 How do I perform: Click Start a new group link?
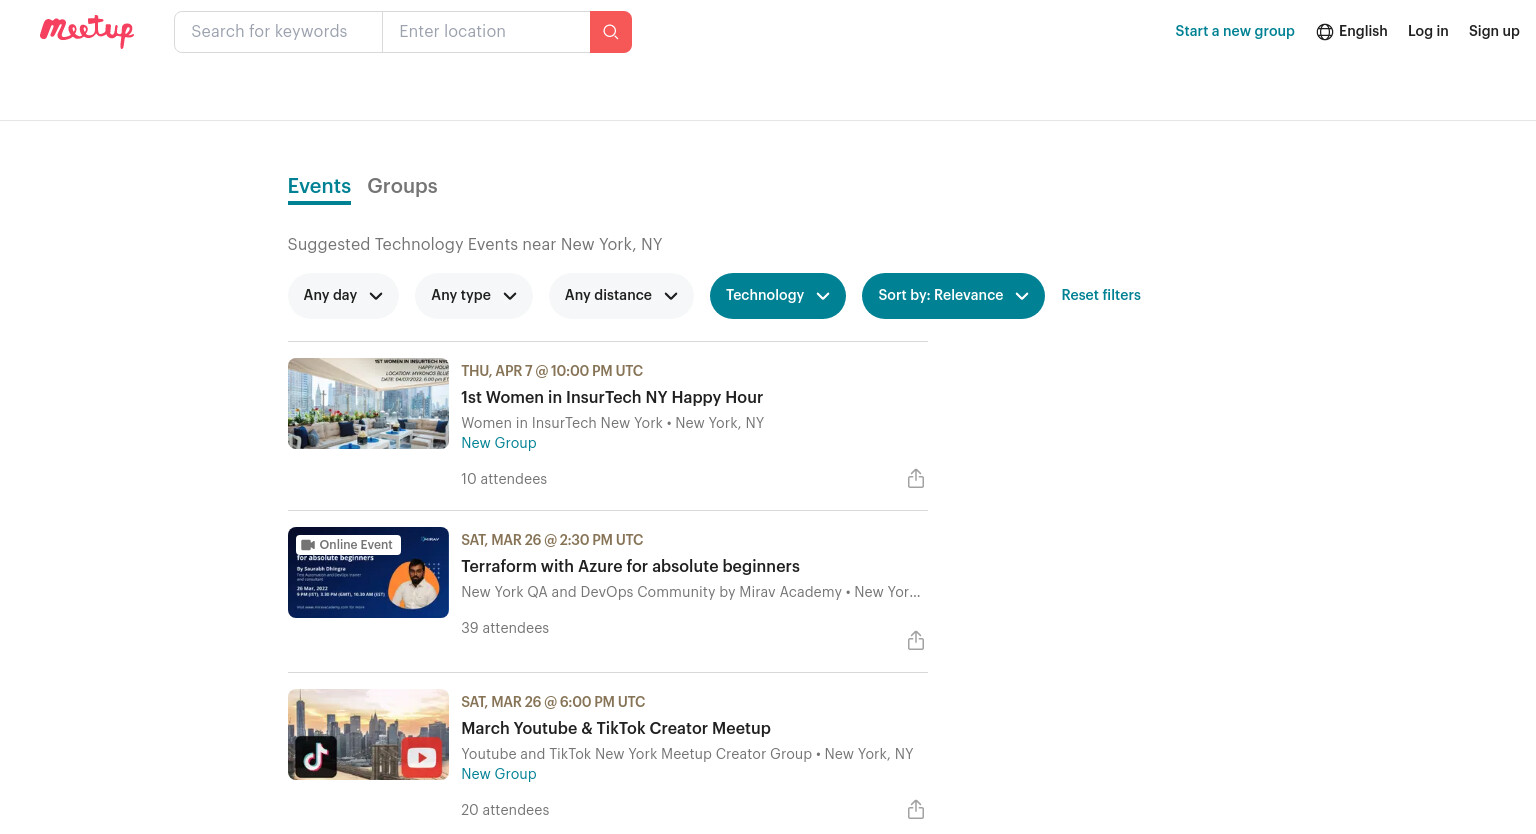click(x=1235, y=32)
